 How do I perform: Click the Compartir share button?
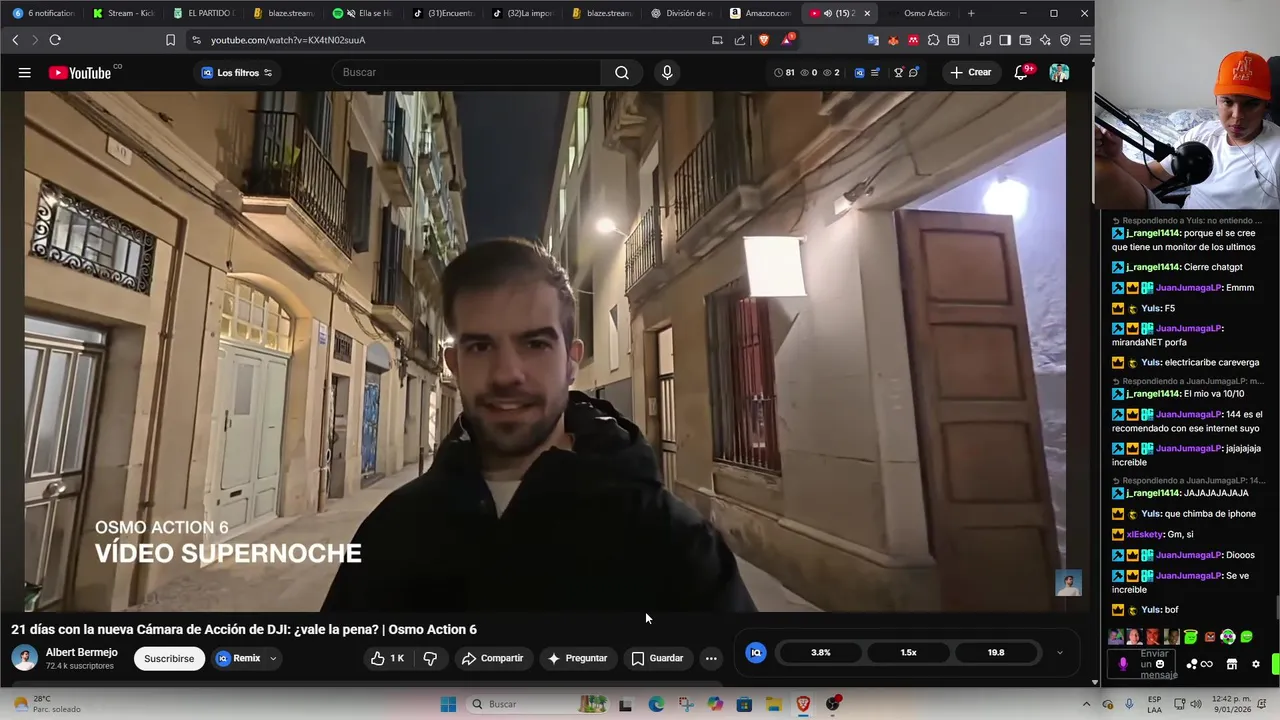[492, 658]
